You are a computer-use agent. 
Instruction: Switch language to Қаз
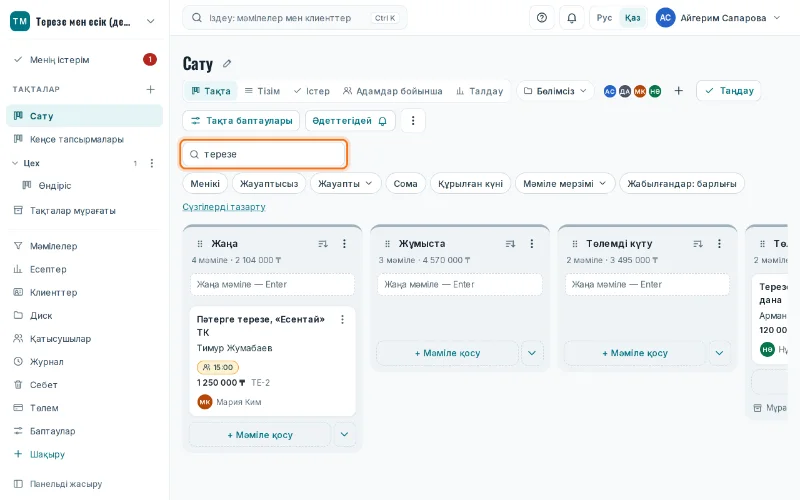632,18
